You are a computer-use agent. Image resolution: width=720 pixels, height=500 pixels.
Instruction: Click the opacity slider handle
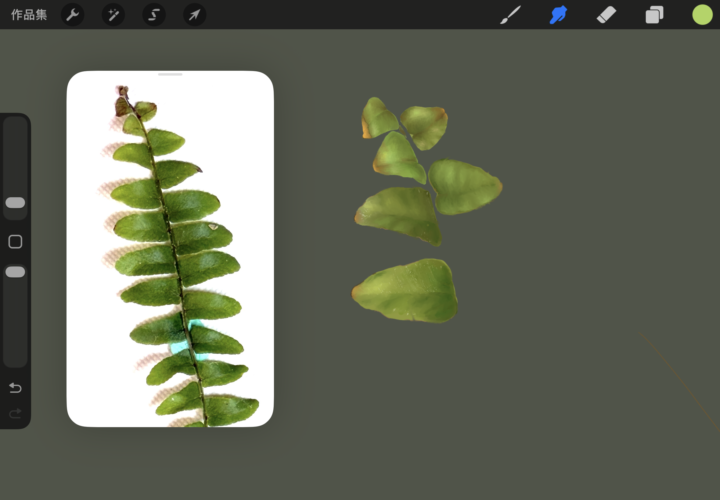click(x=15, y=272)
